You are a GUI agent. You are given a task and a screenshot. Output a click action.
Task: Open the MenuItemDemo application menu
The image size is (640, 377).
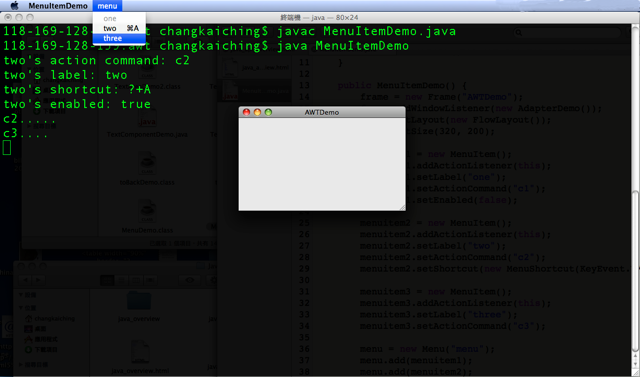pos(58,6)
